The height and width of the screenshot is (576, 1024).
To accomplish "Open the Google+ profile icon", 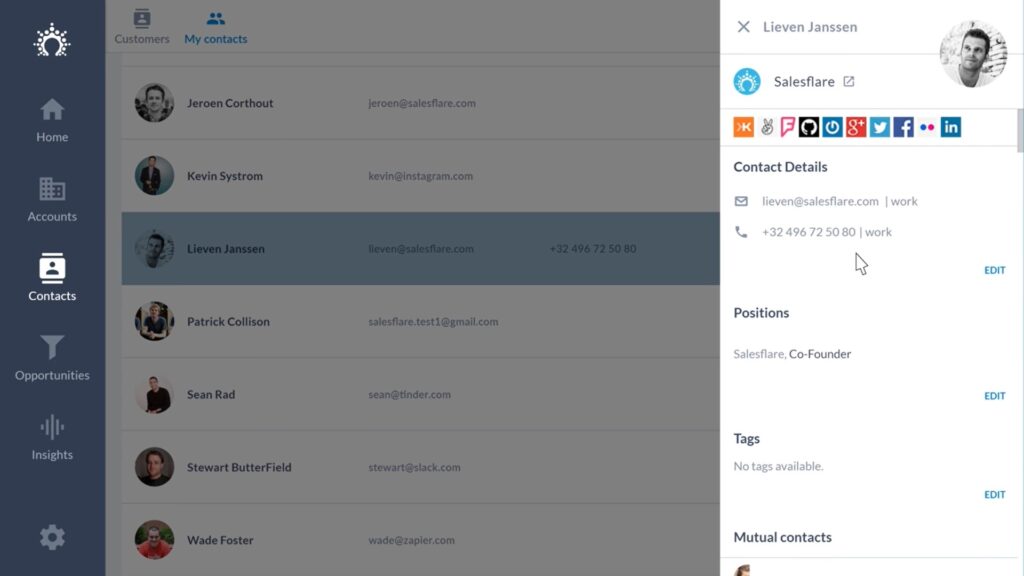I will coord(855,127).
